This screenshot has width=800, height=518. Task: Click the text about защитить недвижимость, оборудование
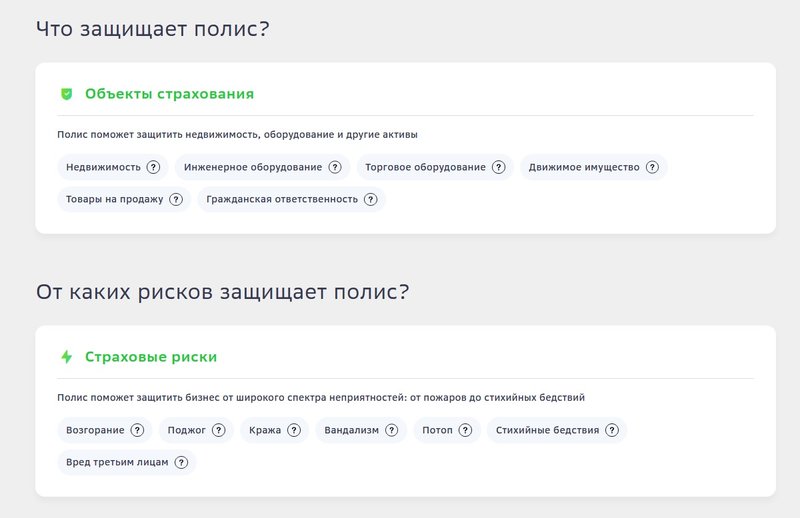point(237,135)
